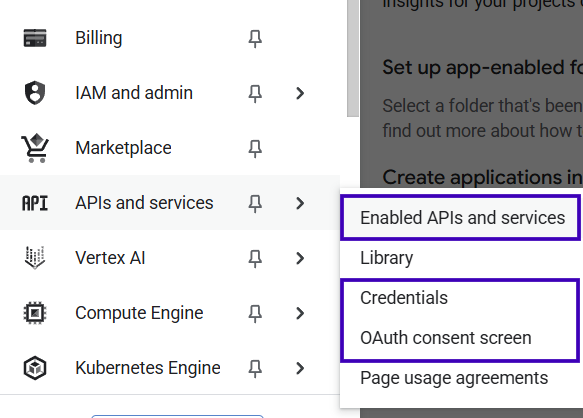583x418 pixels.
Task: Click the Kubernetes Engine hexagon icon
Action: tap(35, 368)
